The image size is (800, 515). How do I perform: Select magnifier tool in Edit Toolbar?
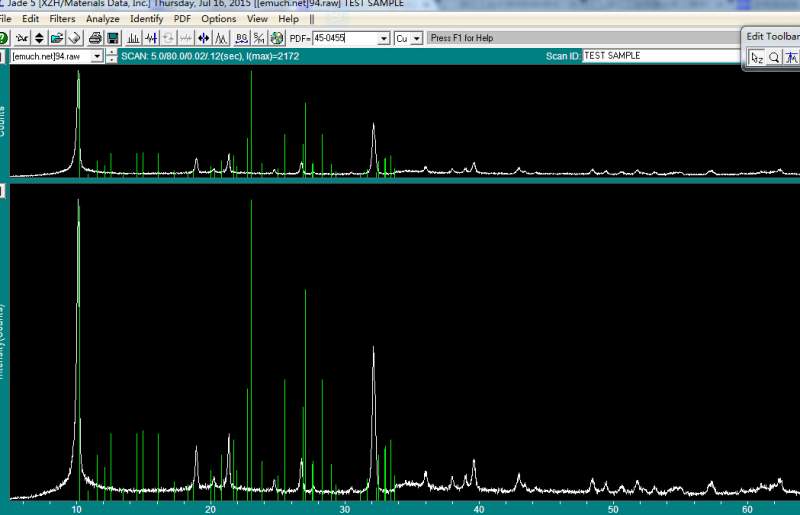tap(774, 58)
